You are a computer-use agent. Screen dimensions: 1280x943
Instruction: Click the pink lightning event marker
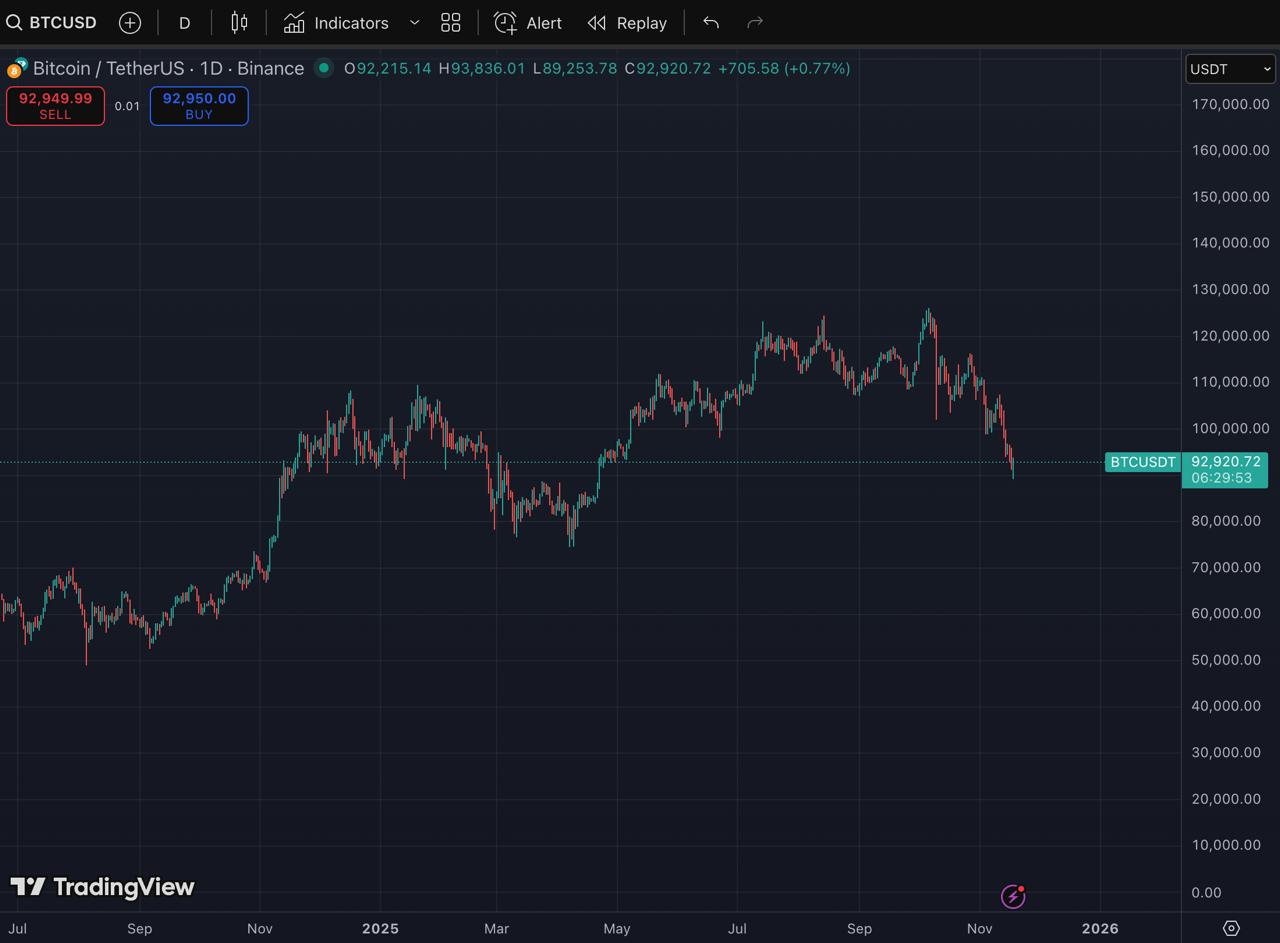click(x=1013, y=896)
